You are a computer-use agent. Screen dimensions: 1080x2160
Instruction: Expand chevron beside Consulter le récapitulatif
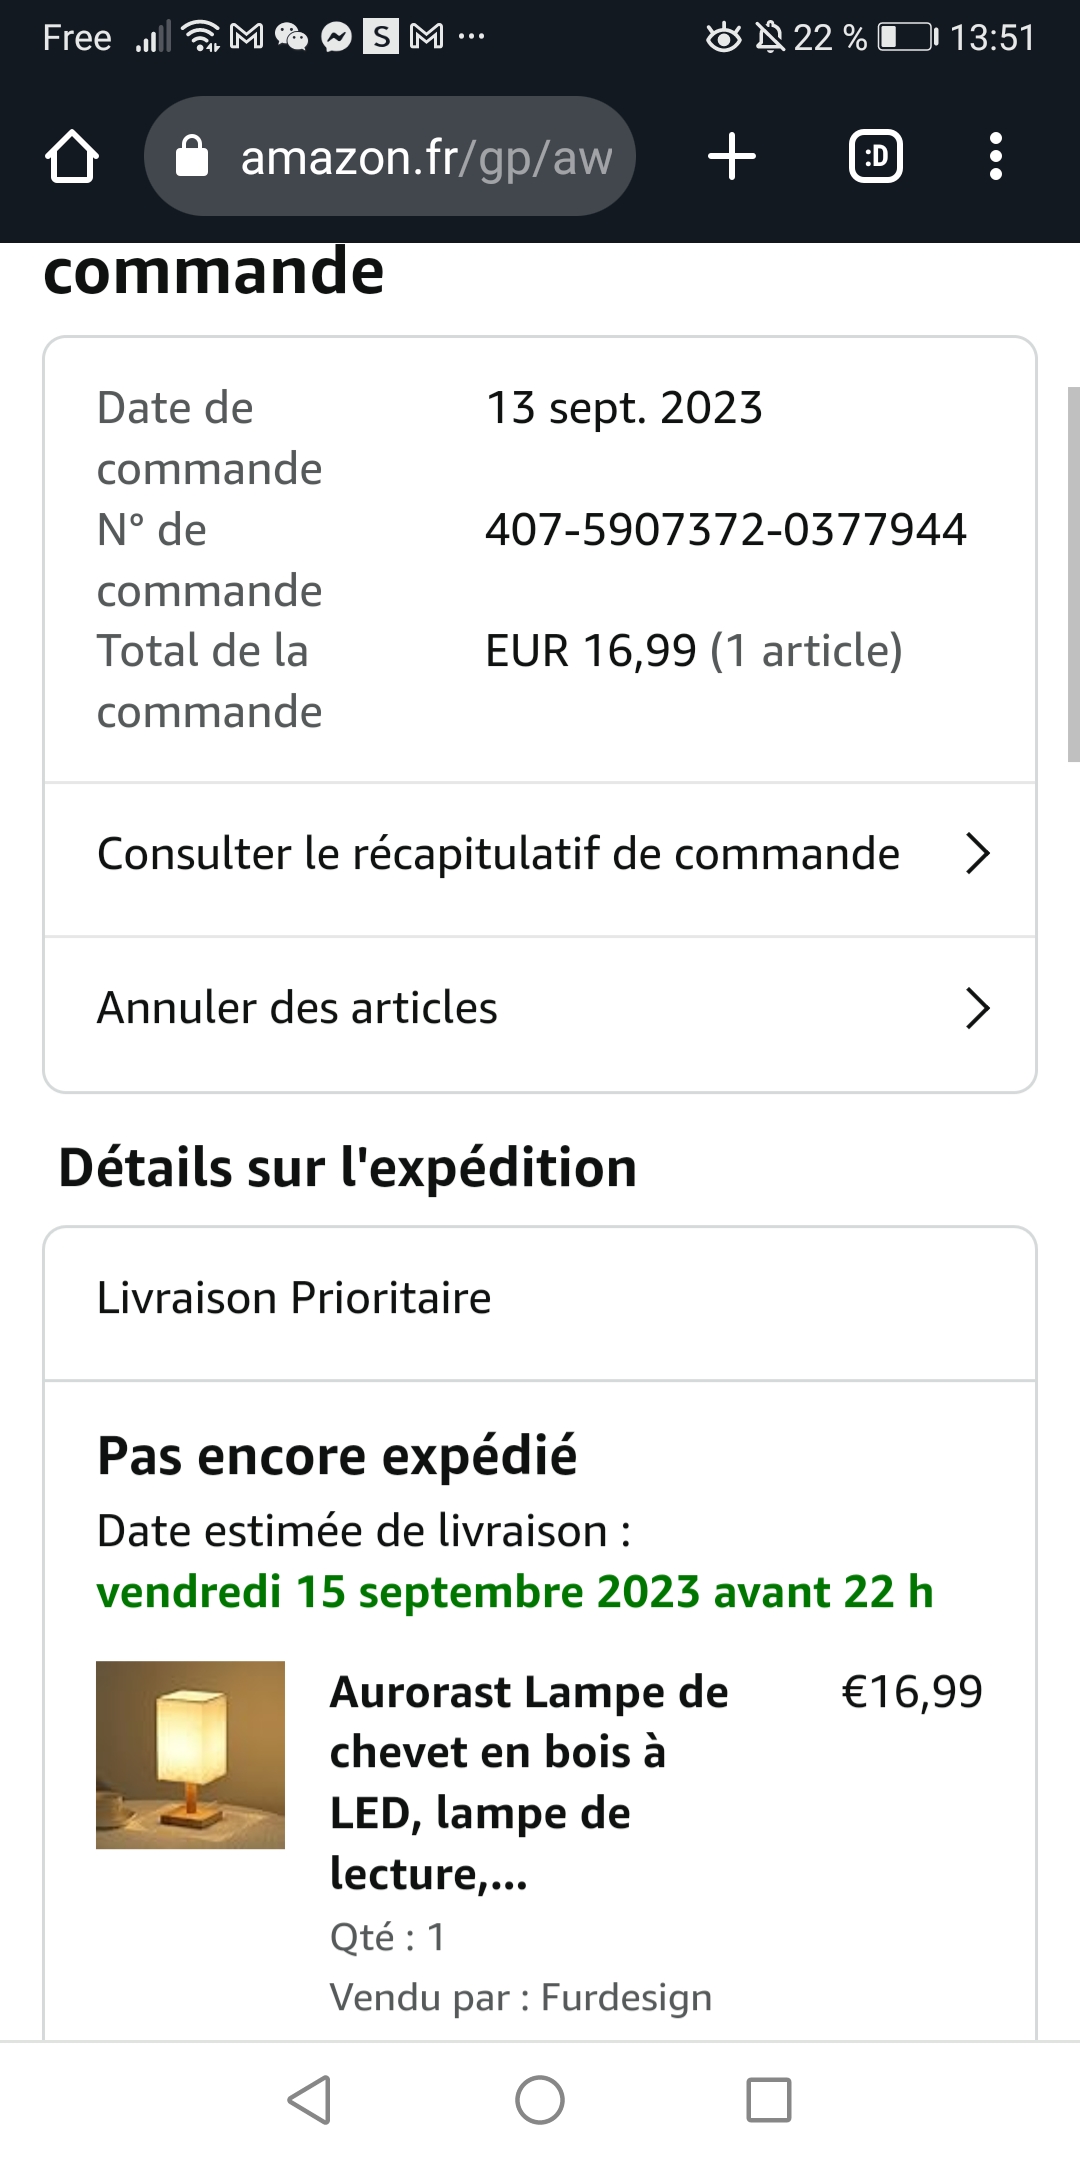977,854
